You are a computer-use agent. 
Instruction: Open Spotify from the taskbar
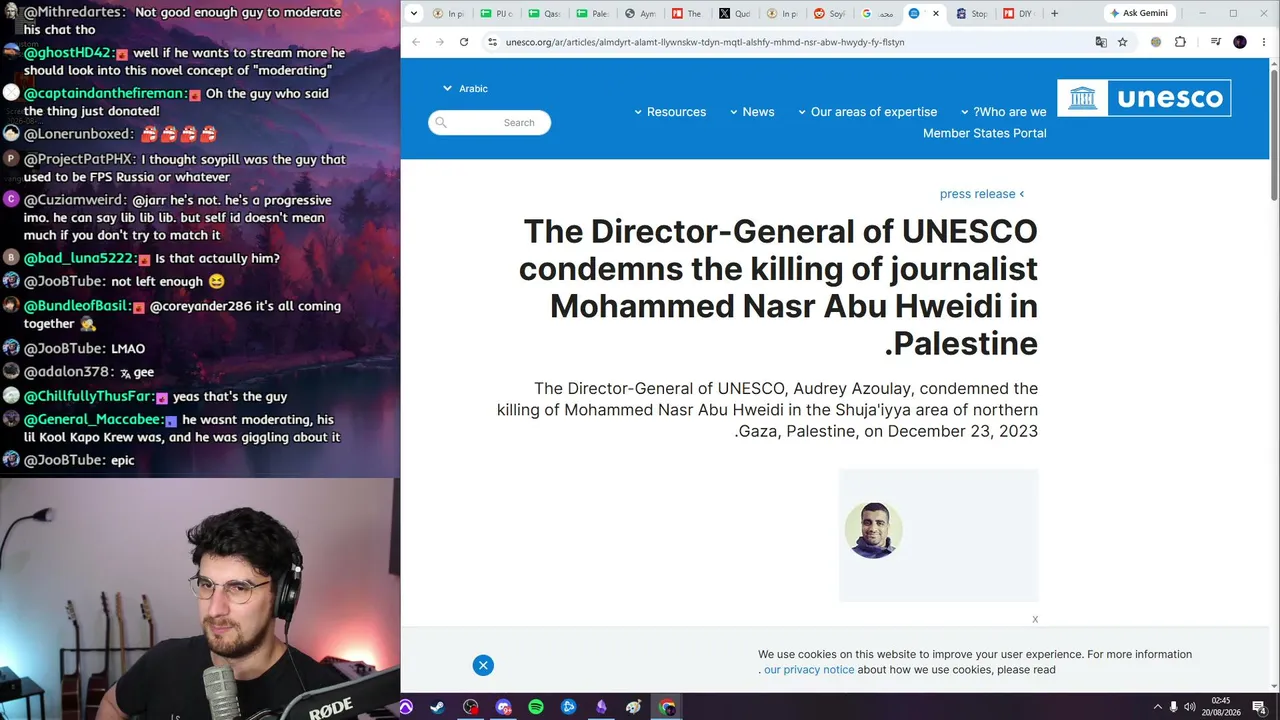coord(536,707)
